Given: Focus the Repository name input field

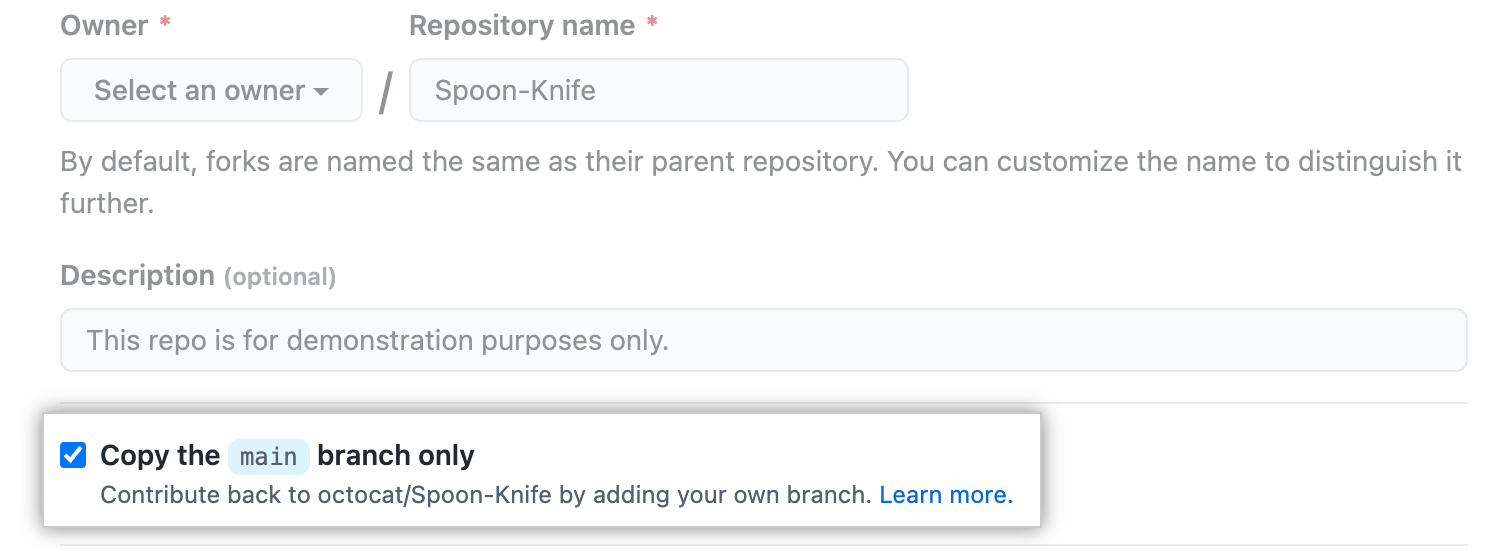Looking at the screenshot, I should [x=659, y=90].
